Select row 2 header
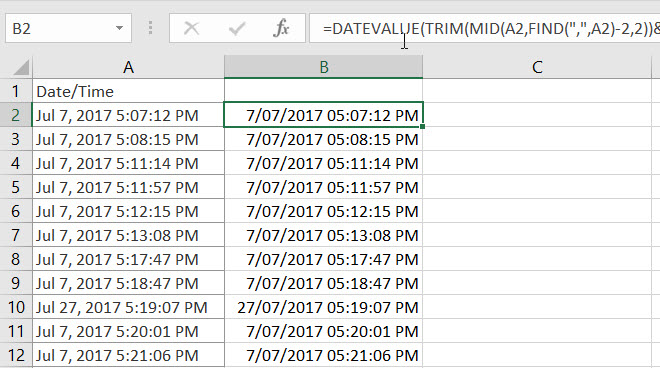This screenshot has width=660, height=368. click(16, 115)
